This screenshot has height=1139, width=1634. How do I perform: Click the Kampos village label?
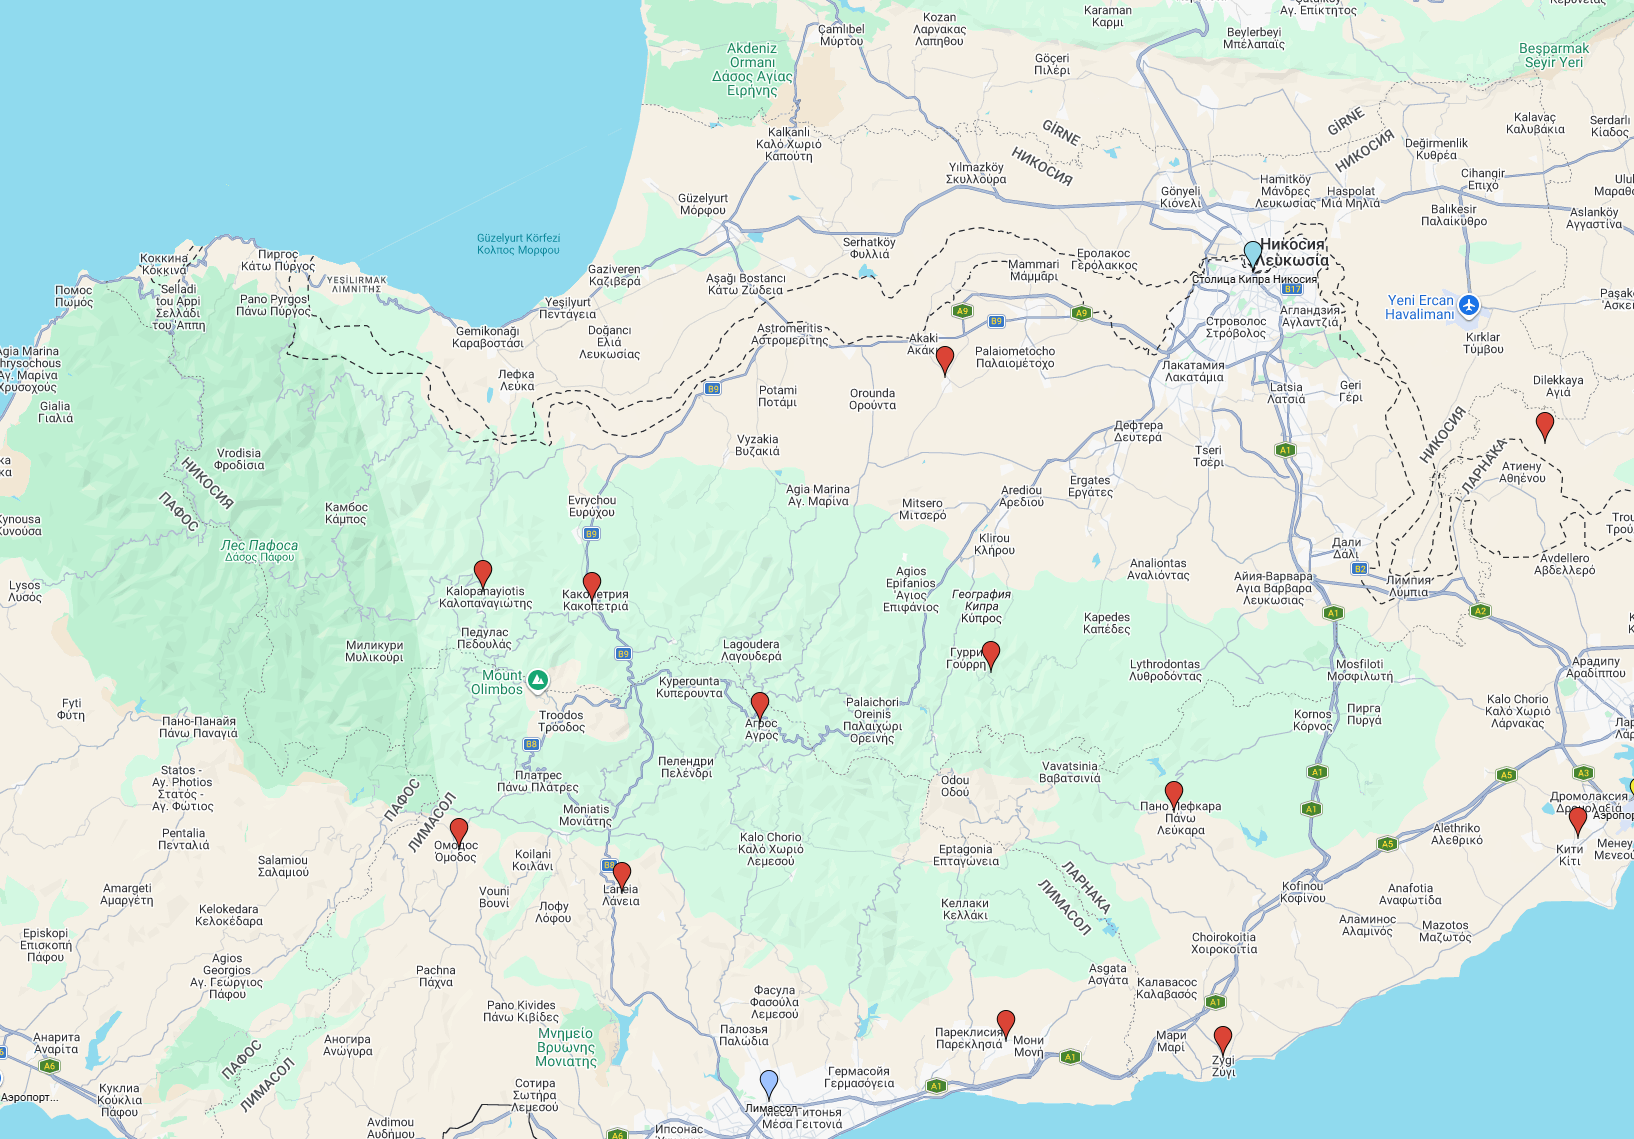pos(347,513)
